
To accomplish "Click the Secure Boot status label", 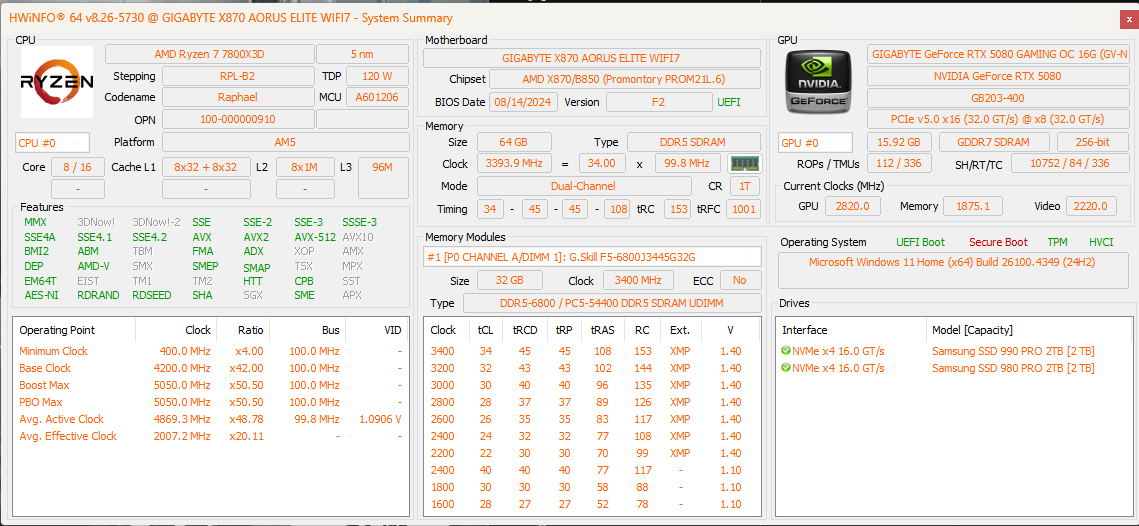I will (998, 243).
